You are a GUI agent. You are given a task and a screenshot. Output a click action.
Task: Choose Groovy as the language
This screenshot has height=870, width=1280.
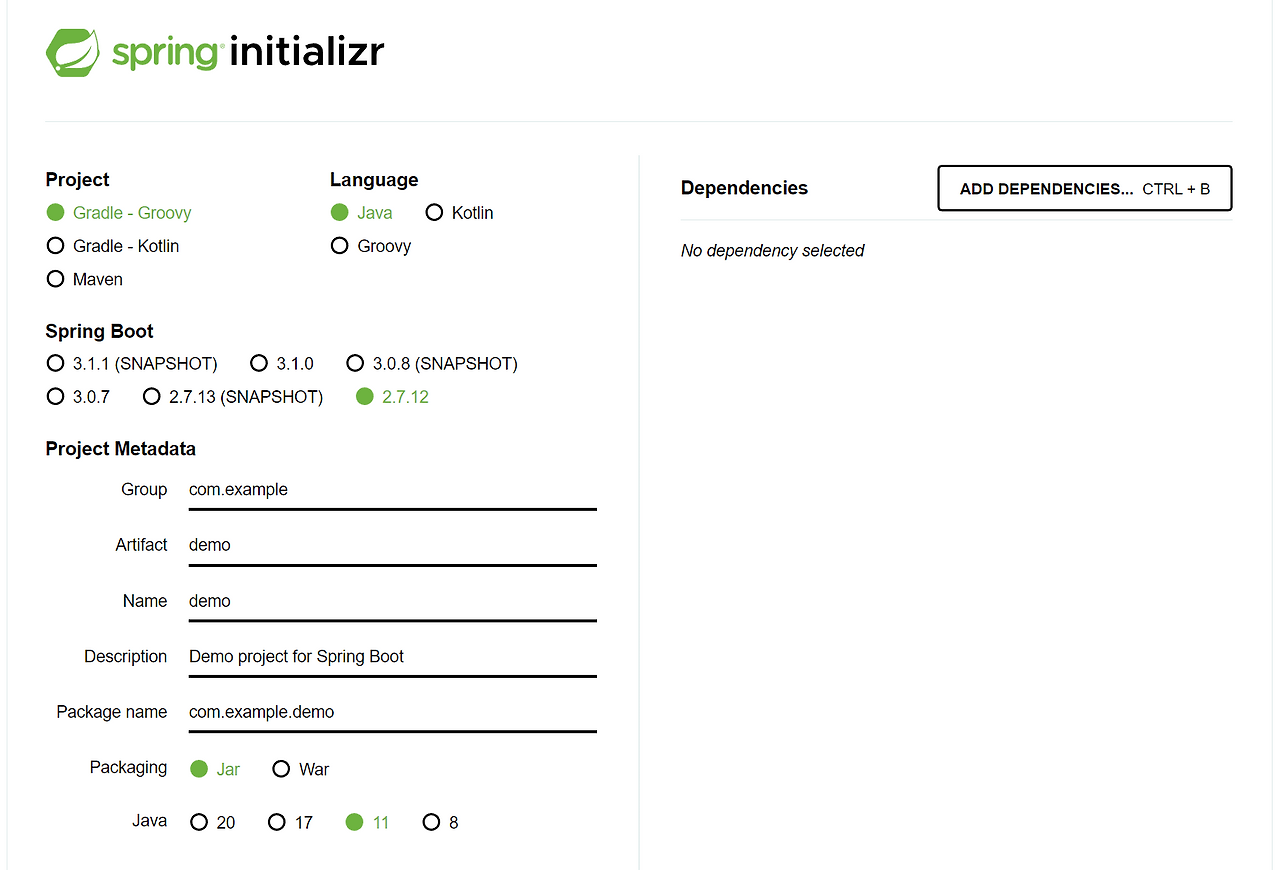[340, 245]
